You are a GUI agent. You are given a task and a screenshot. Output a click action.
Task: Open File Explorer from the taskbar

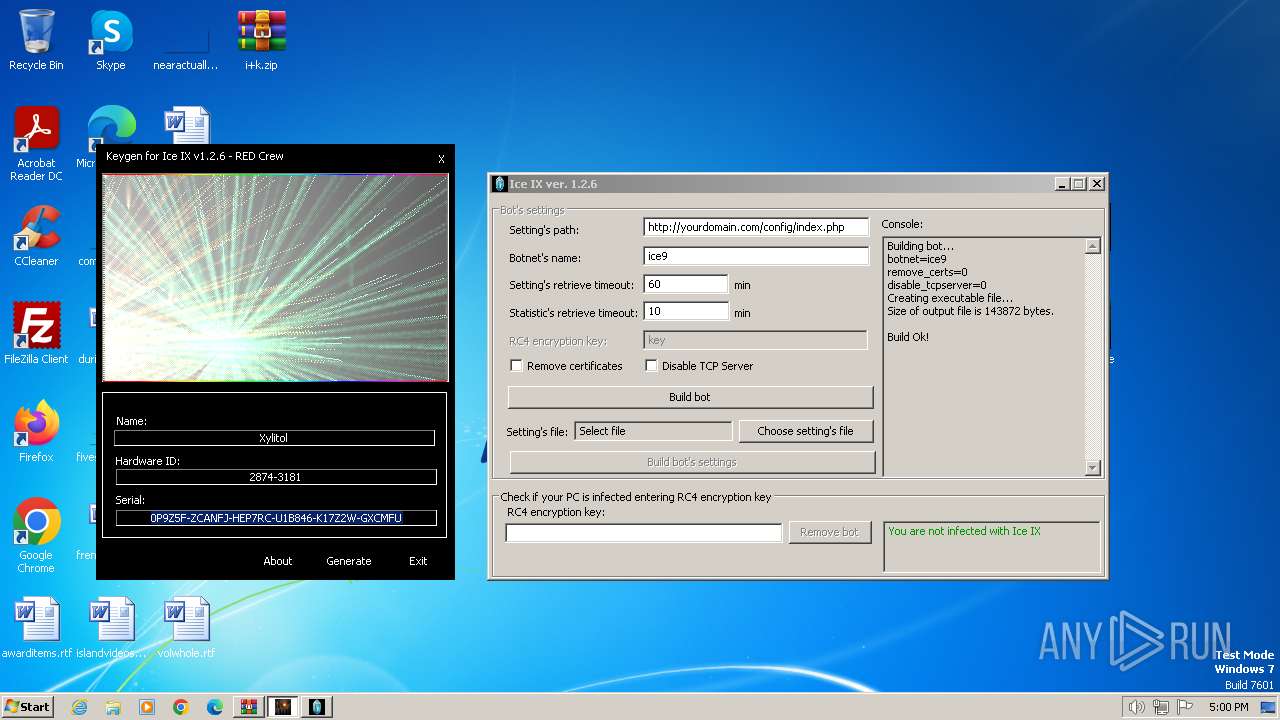tap(113, 707)
